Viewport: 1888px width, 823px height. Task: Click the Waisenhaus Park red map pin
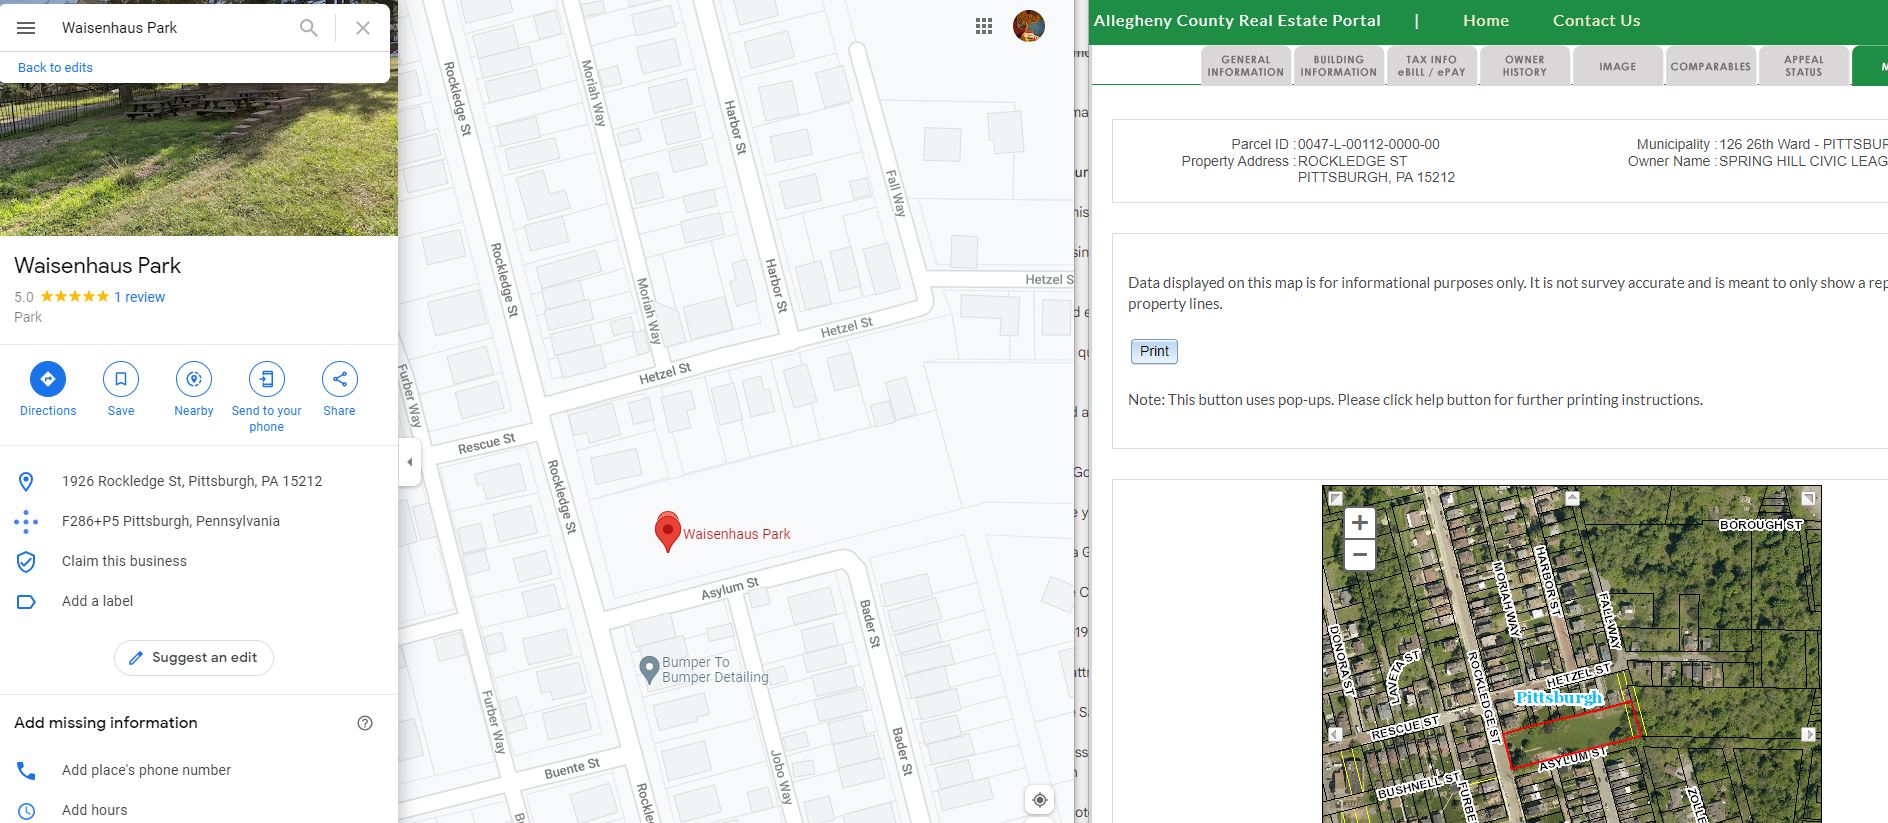667,531
